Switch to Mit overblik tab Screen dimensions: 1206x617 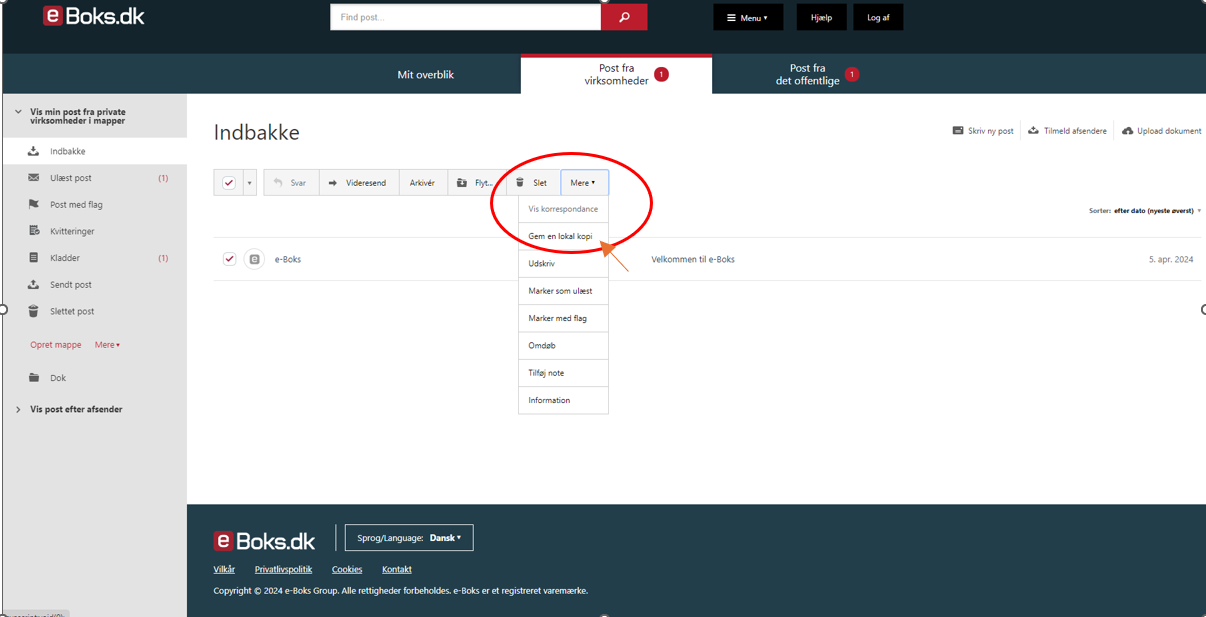[426, 74]
